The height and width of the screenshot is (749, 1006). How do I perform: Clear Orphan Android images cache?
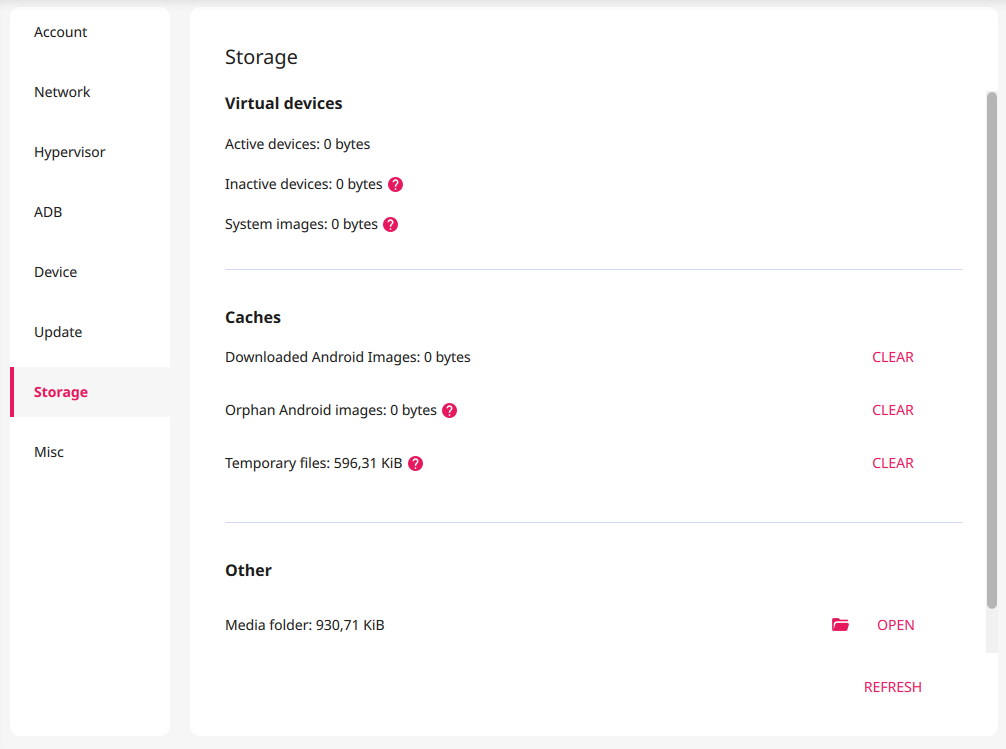(x=892, y=410)
